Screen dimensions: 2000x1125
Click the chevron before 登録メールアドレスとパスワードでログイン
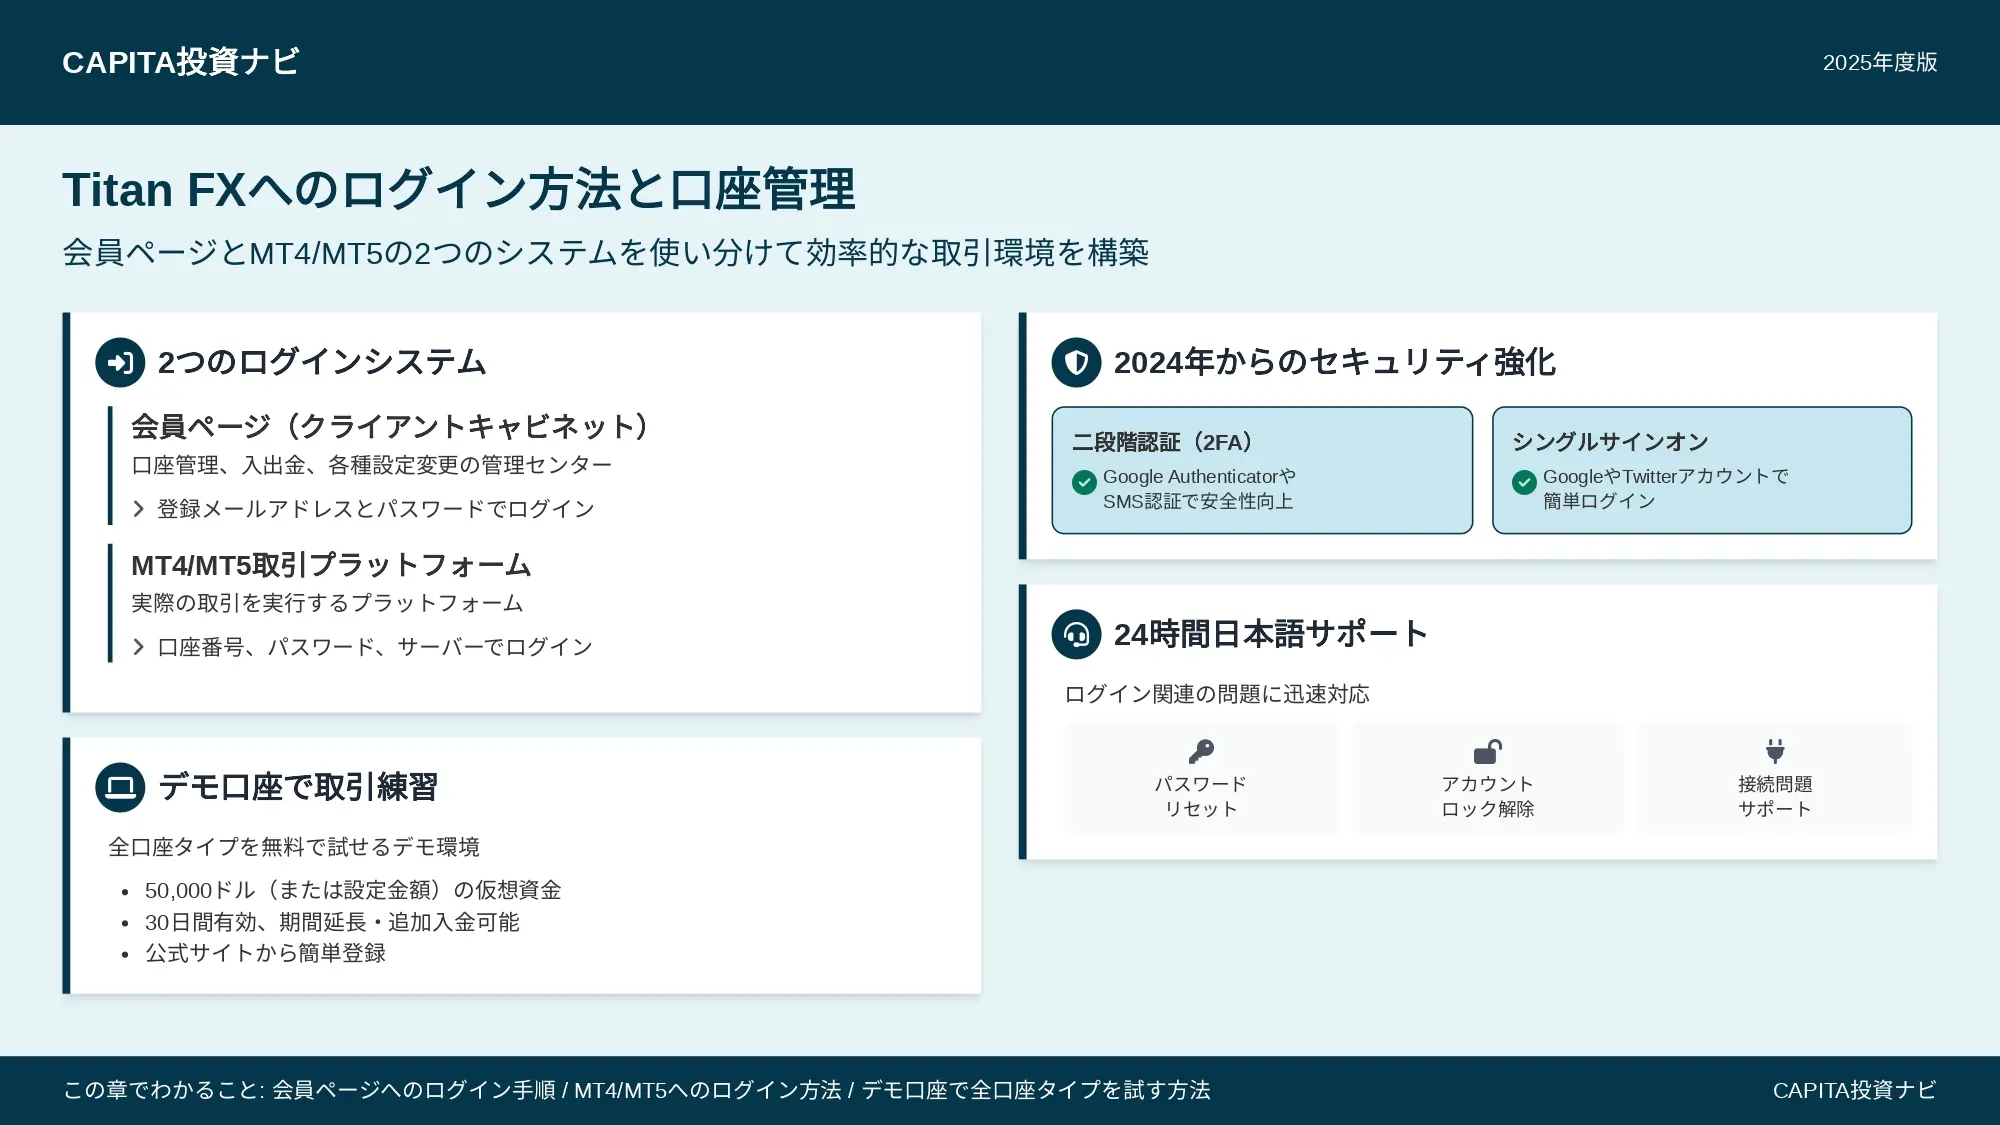coord(139,509)
